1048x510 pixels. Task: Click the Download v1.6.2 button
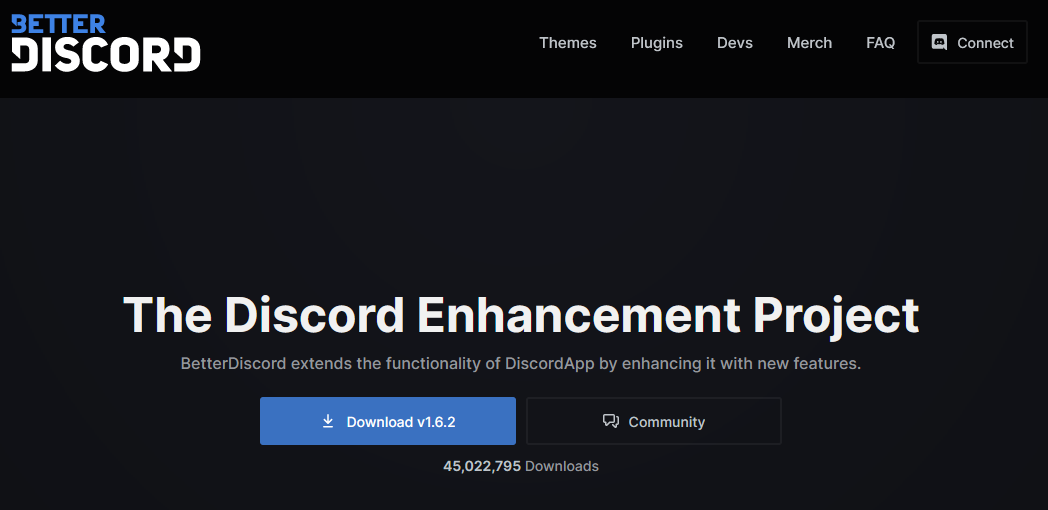tap(388, 421)
